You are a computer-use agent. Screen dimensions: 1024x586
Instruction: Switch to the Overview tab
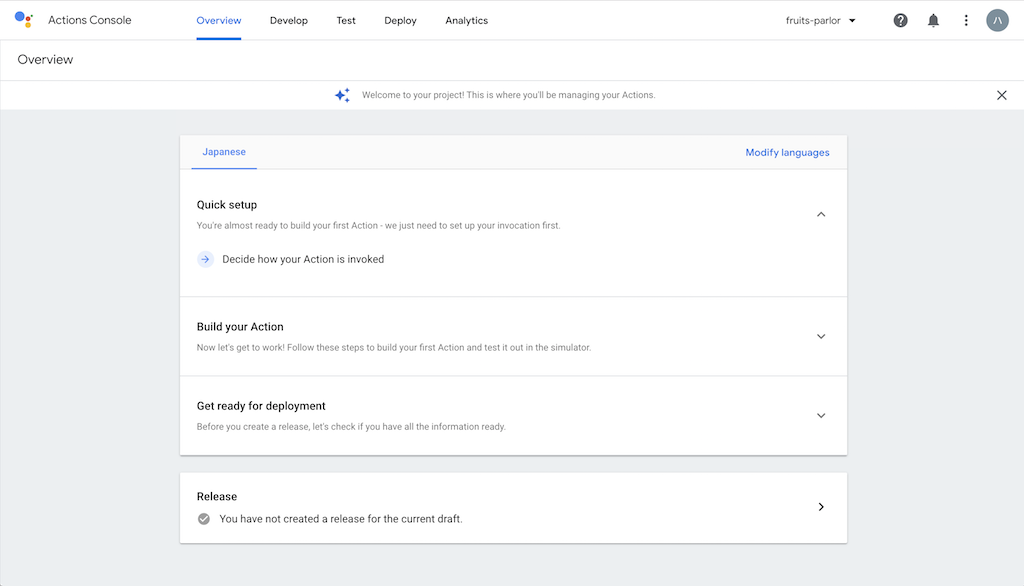219,20
